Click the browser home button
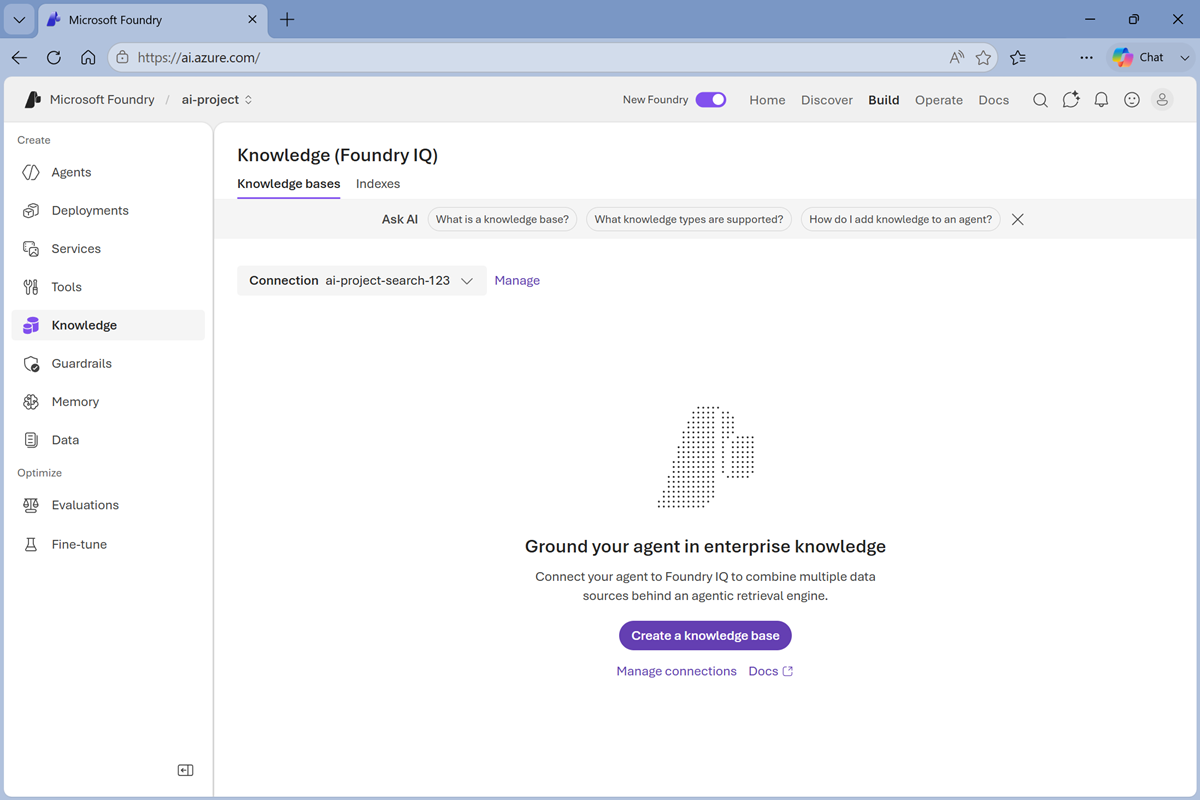The height and width of the screenshot is (800, 1200). pos(88,58)
